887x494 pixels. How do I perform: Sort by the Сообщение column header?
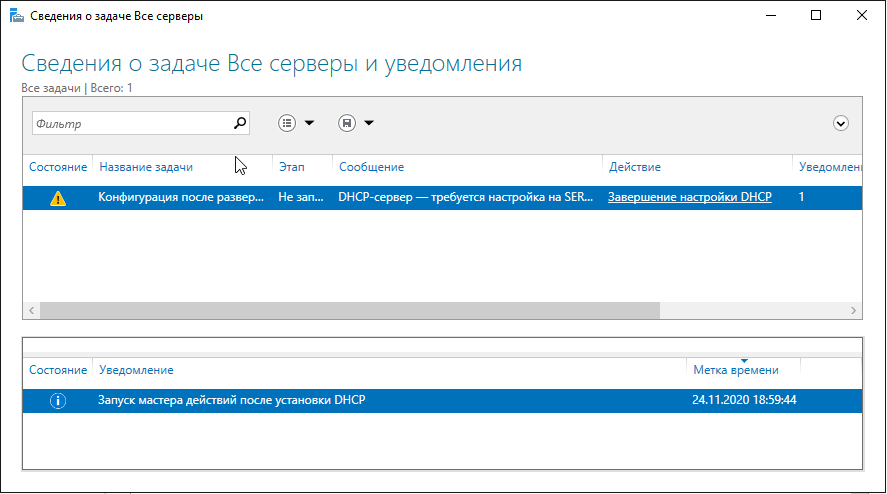[x=371, y=167]
